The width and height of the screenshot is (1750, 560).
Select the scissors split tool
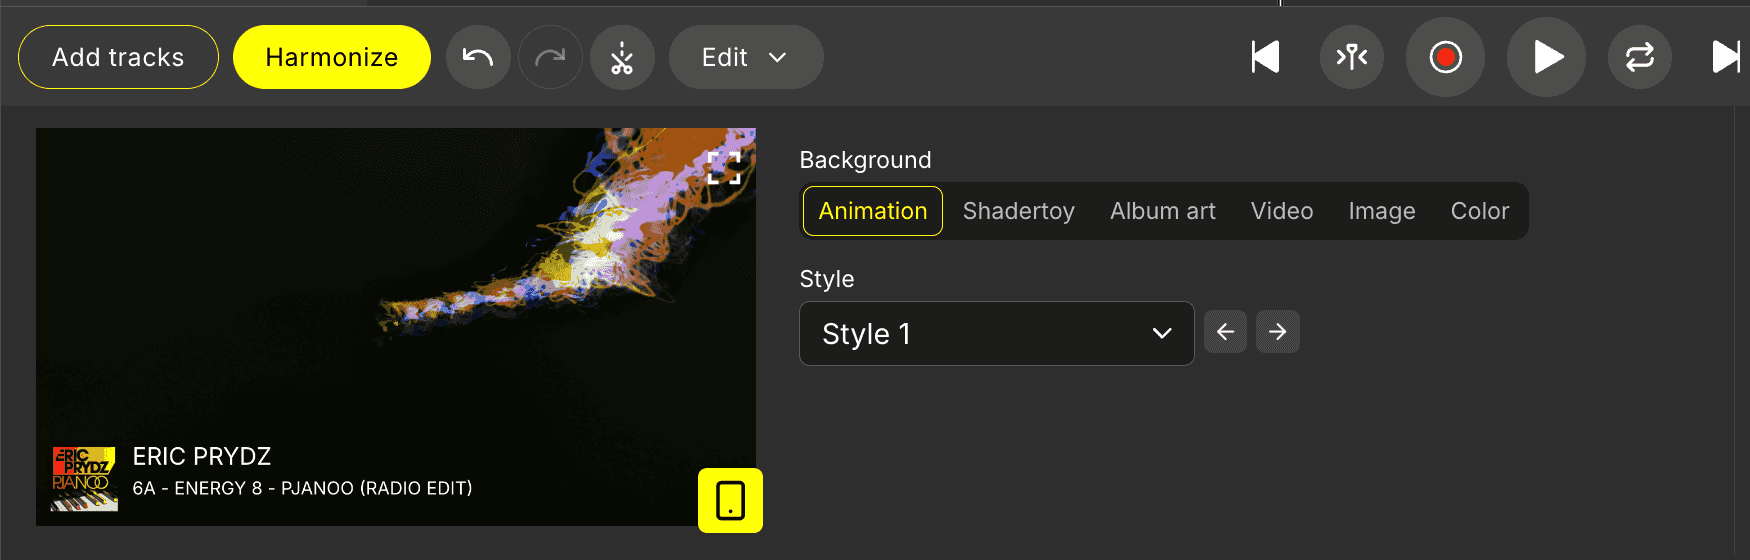[622, 57]
